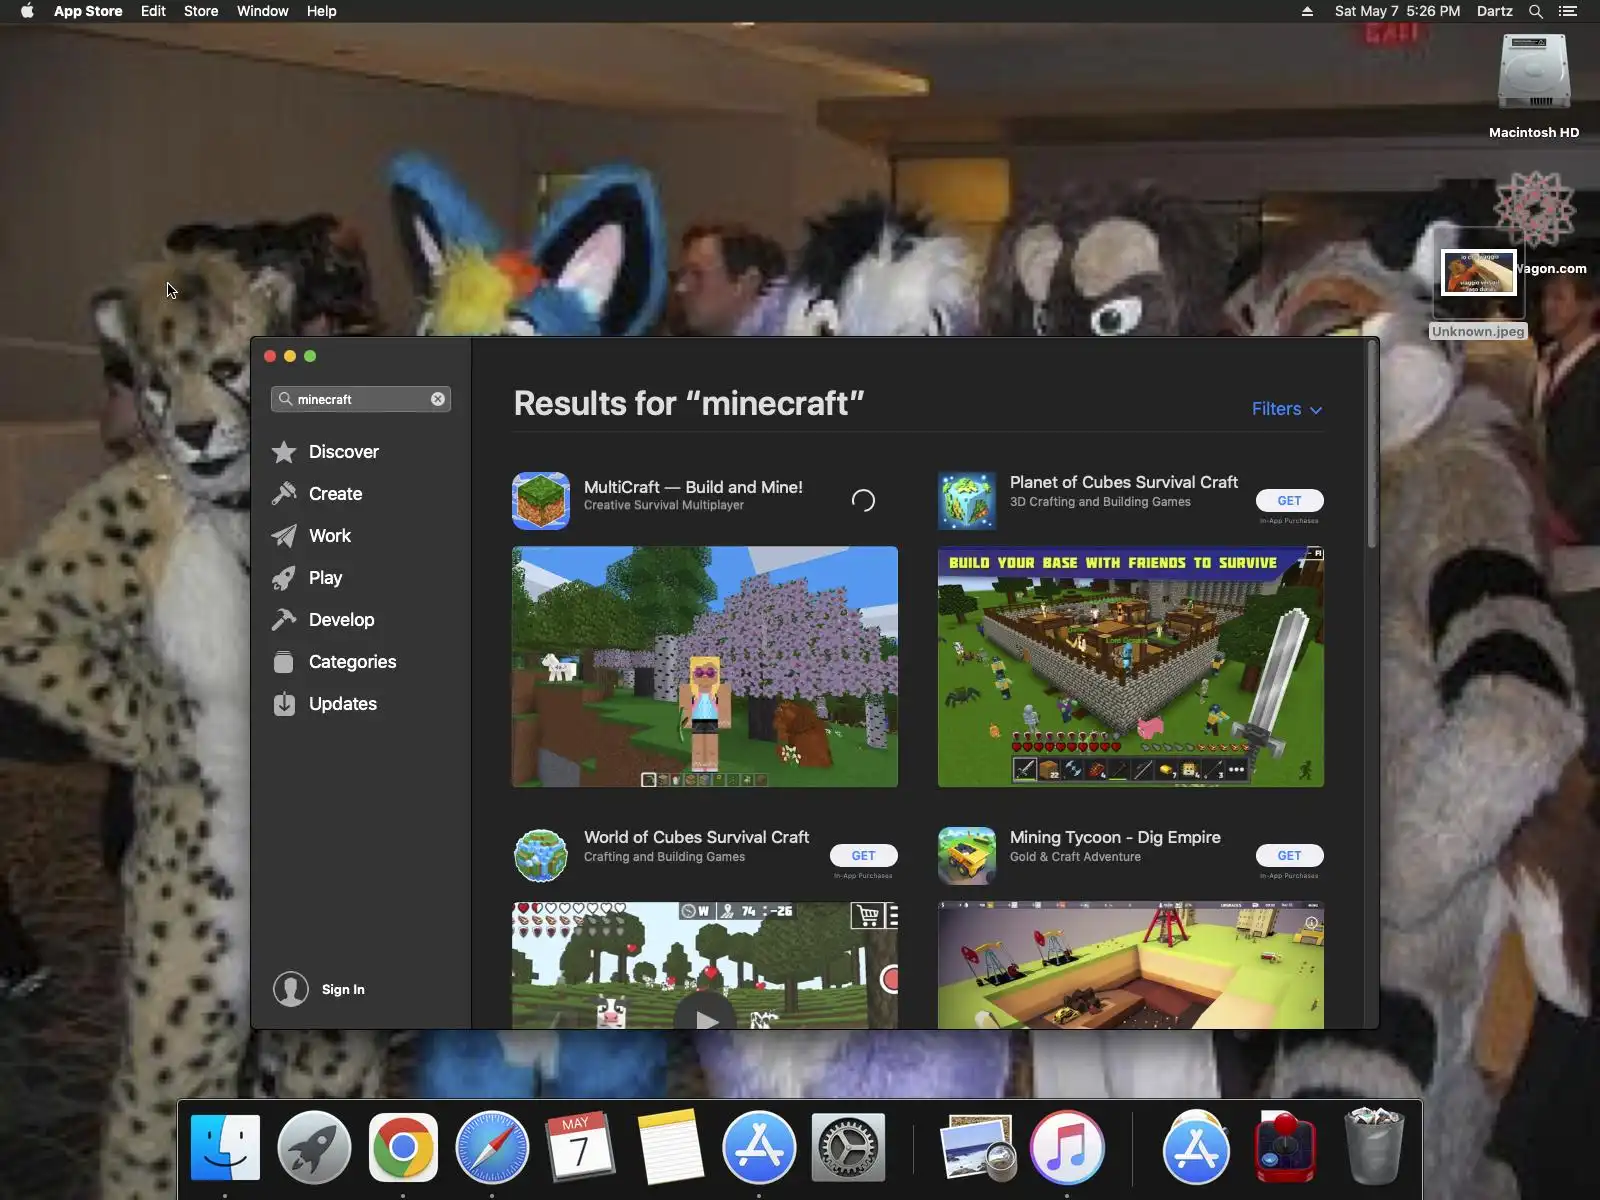Viewport: 1600px width, 1200px height.
Task: Open Spotlight search in menu bar
Action: point(1536,11)
